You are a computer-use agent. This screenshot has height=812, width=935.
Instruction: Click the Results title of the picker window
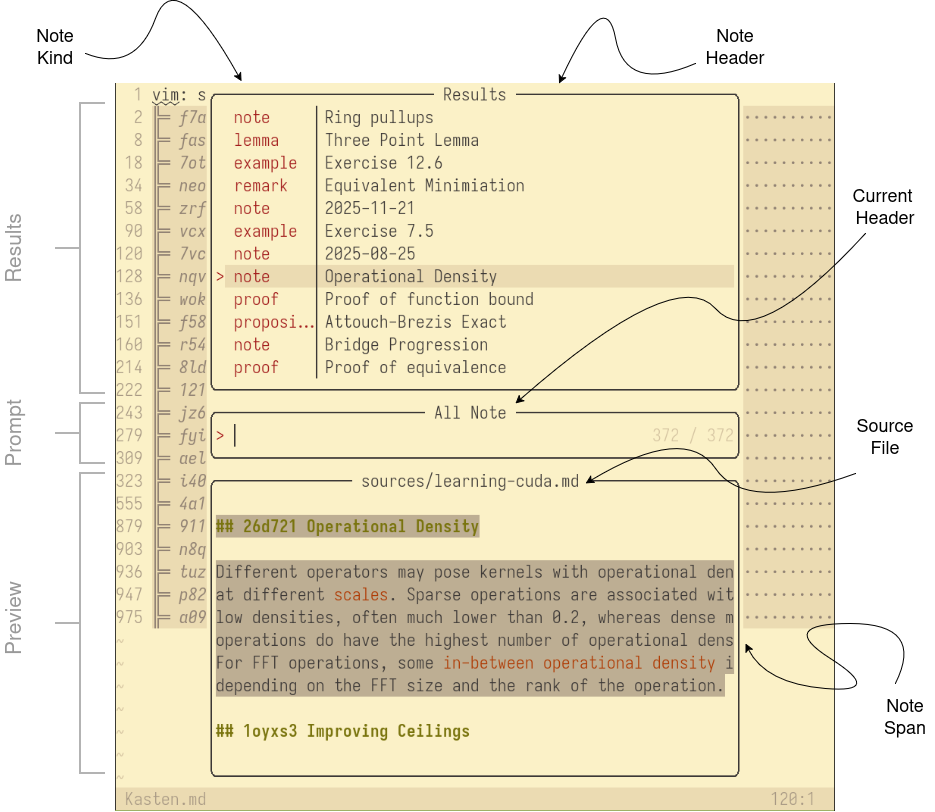pos(474,95)
